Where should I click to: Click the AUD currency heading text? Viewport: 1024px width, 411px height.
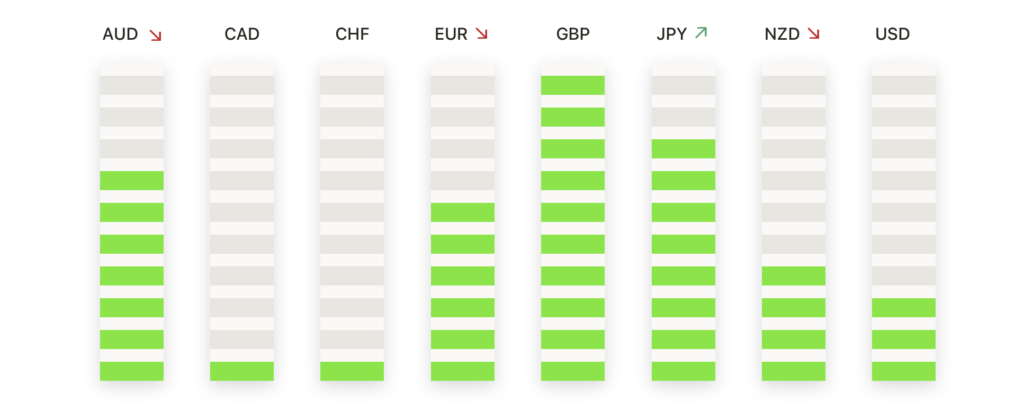point(120,34)
